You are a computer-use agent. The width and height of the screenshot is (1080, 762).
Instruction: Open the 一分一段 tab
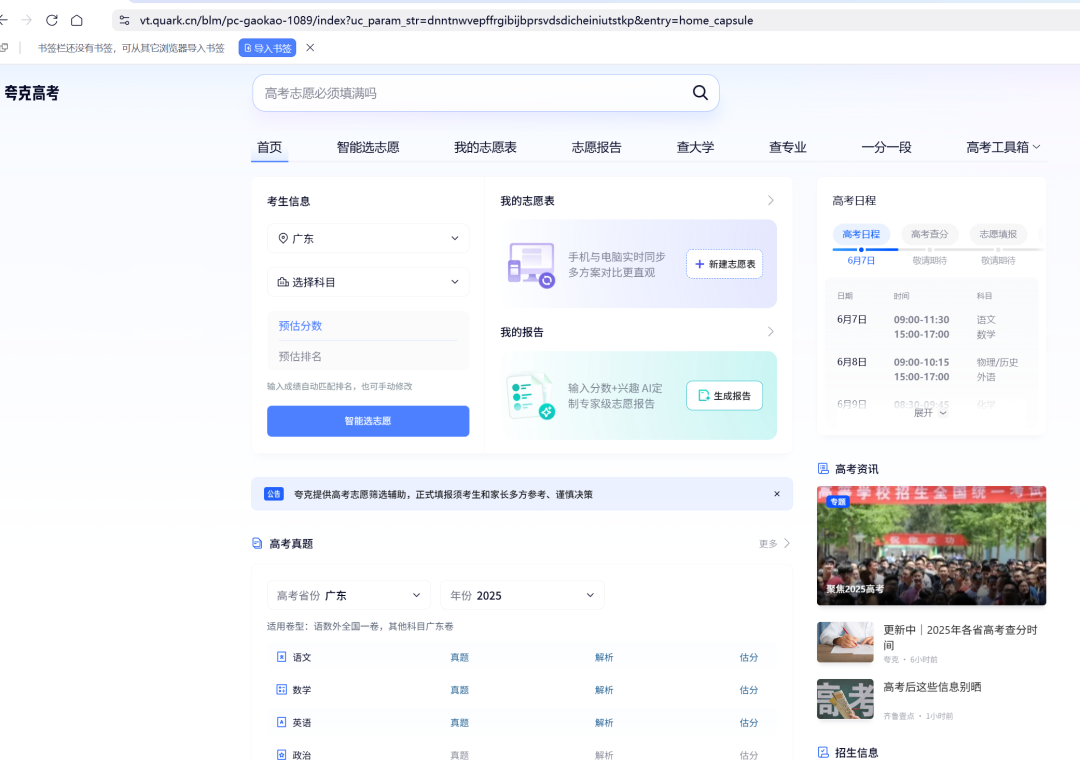(886, 147)
